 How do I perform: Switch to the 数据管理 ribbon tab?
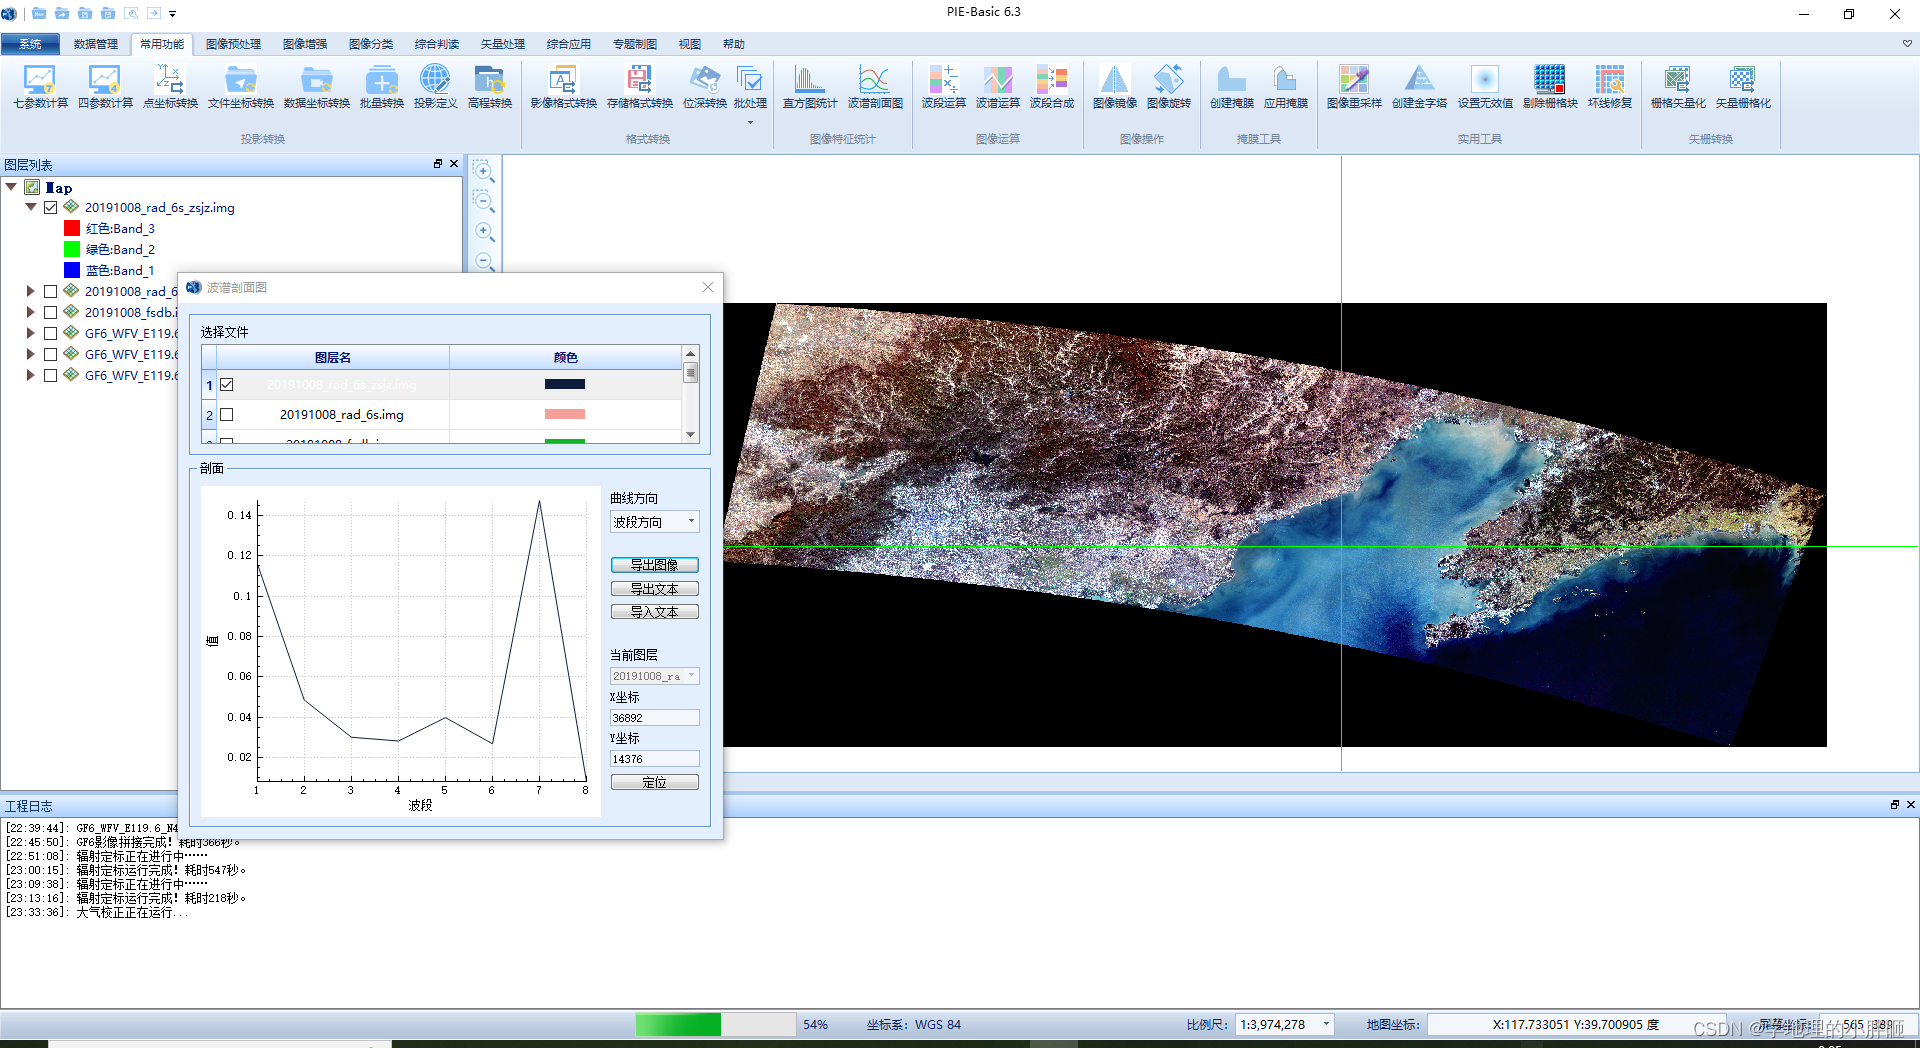coord(96,44)
